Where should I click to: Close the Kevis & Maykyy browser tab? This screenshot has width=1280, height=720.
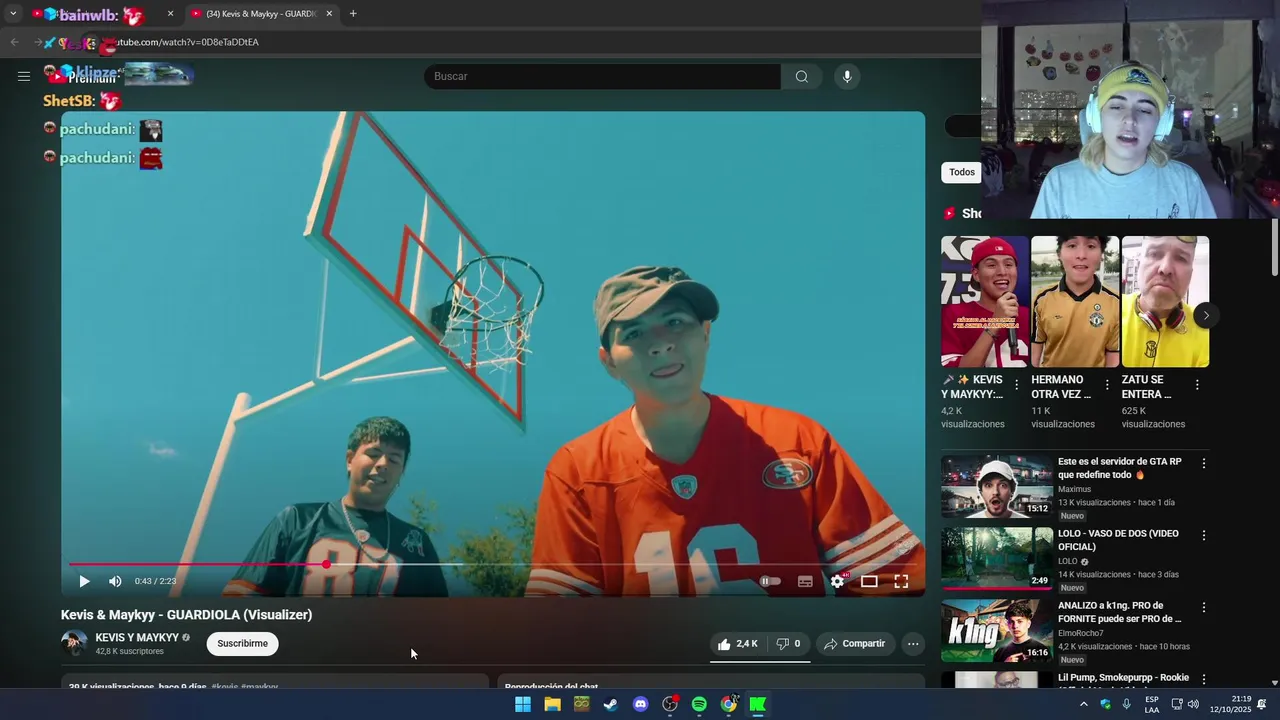tap(329, 14)
